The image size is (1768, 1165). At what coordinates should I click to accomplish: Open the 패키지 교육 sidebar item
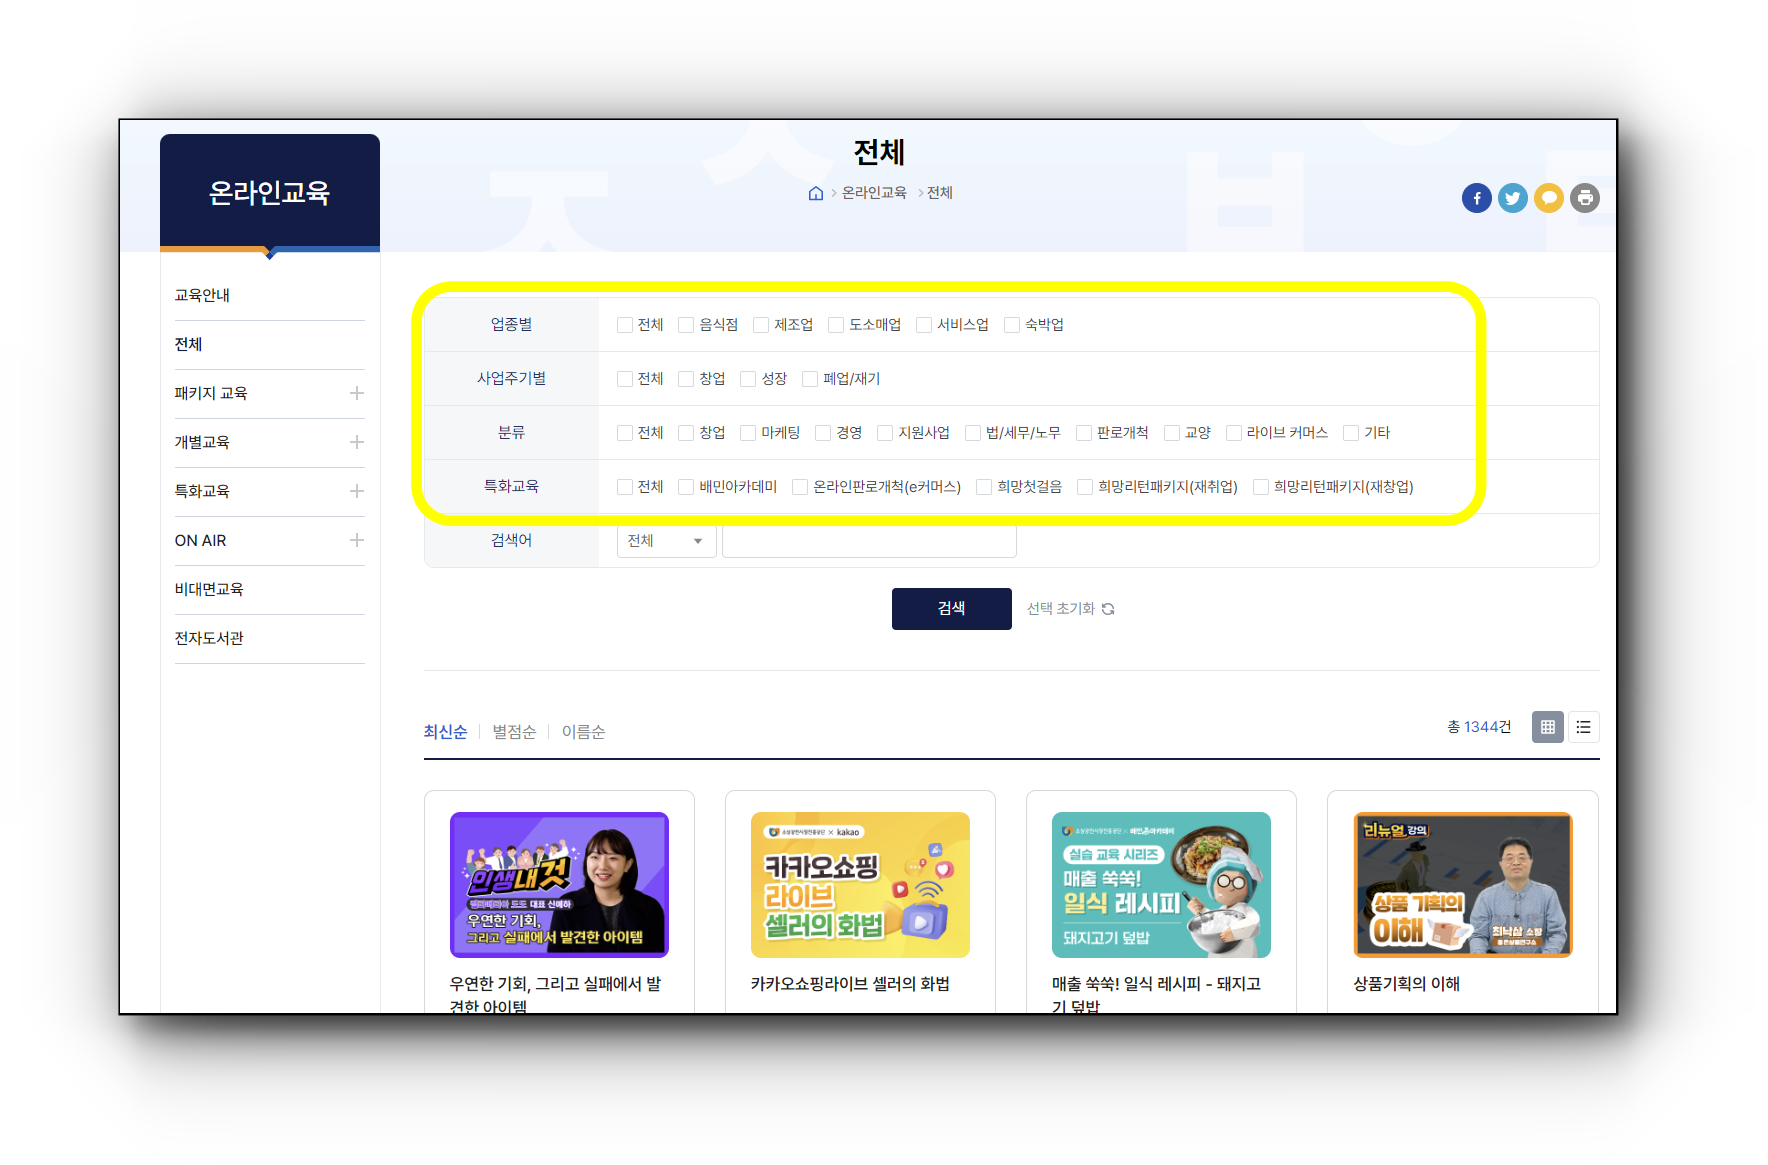coord(211,393)
